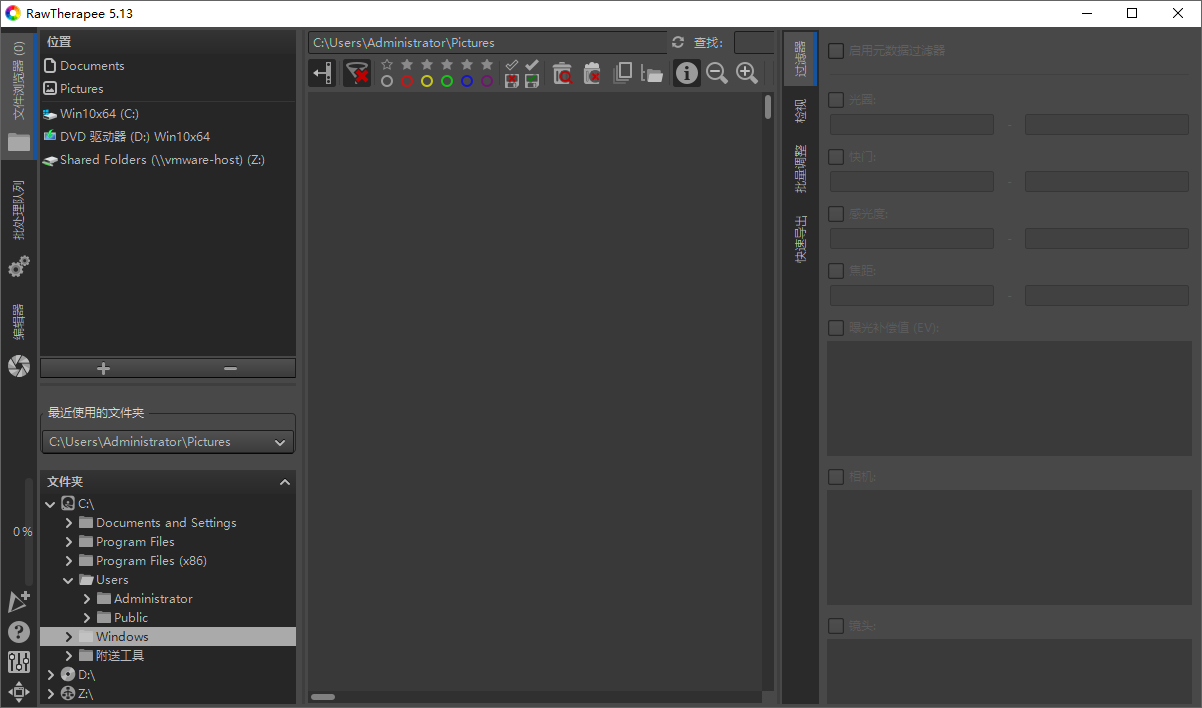1202x708 pixels.
Task: Expand the Administrator folder in the tree
Action: 87,599
